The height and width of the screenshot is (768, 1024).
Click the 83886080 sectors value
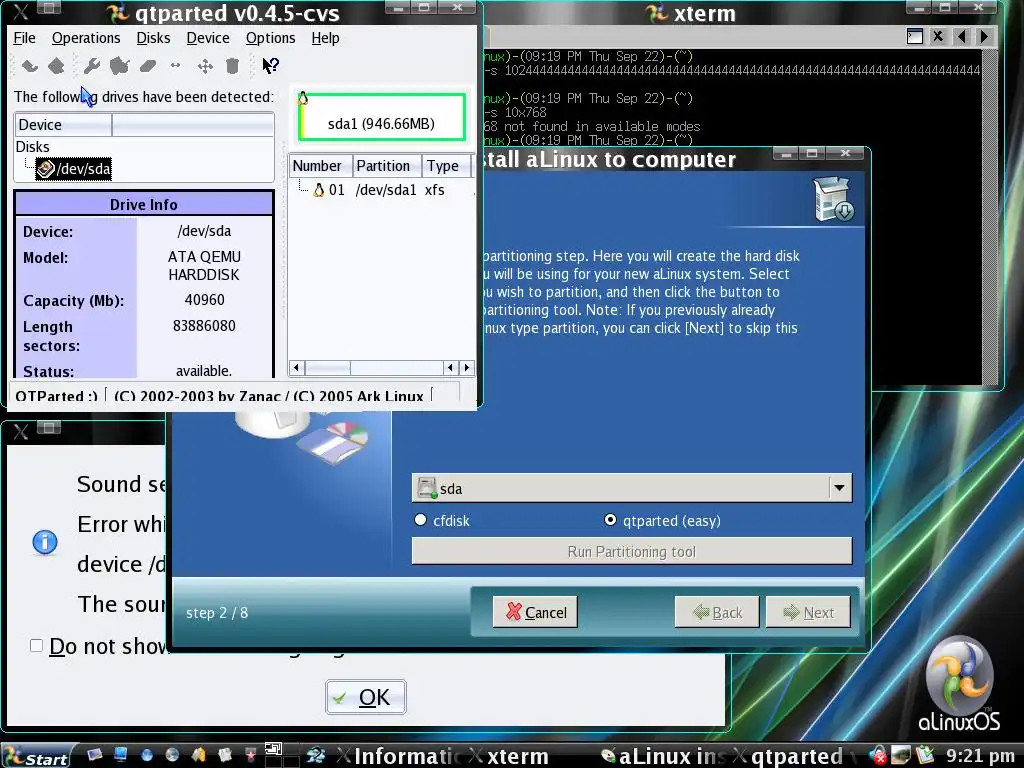(204, 326)
